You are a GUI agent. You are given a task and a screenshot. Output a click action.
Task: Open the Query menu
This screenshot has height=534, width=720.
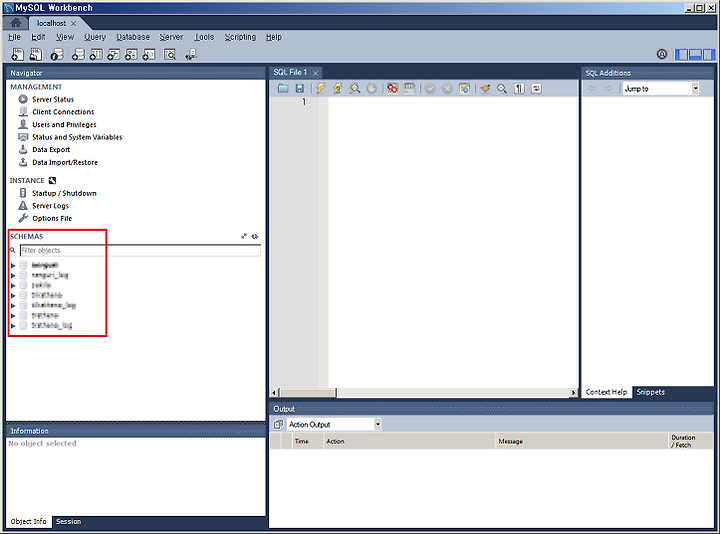pyautogui.click(x=95, y=37)
